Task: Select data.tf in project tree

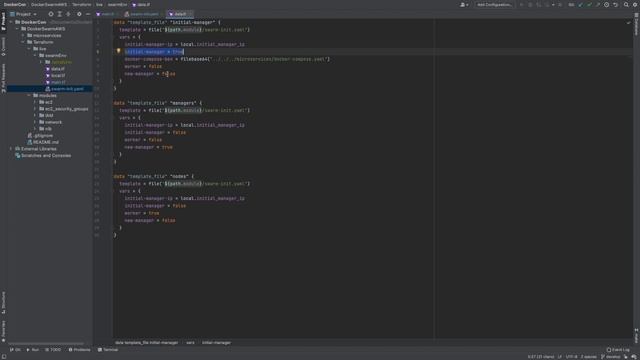Action: (55, 69)
